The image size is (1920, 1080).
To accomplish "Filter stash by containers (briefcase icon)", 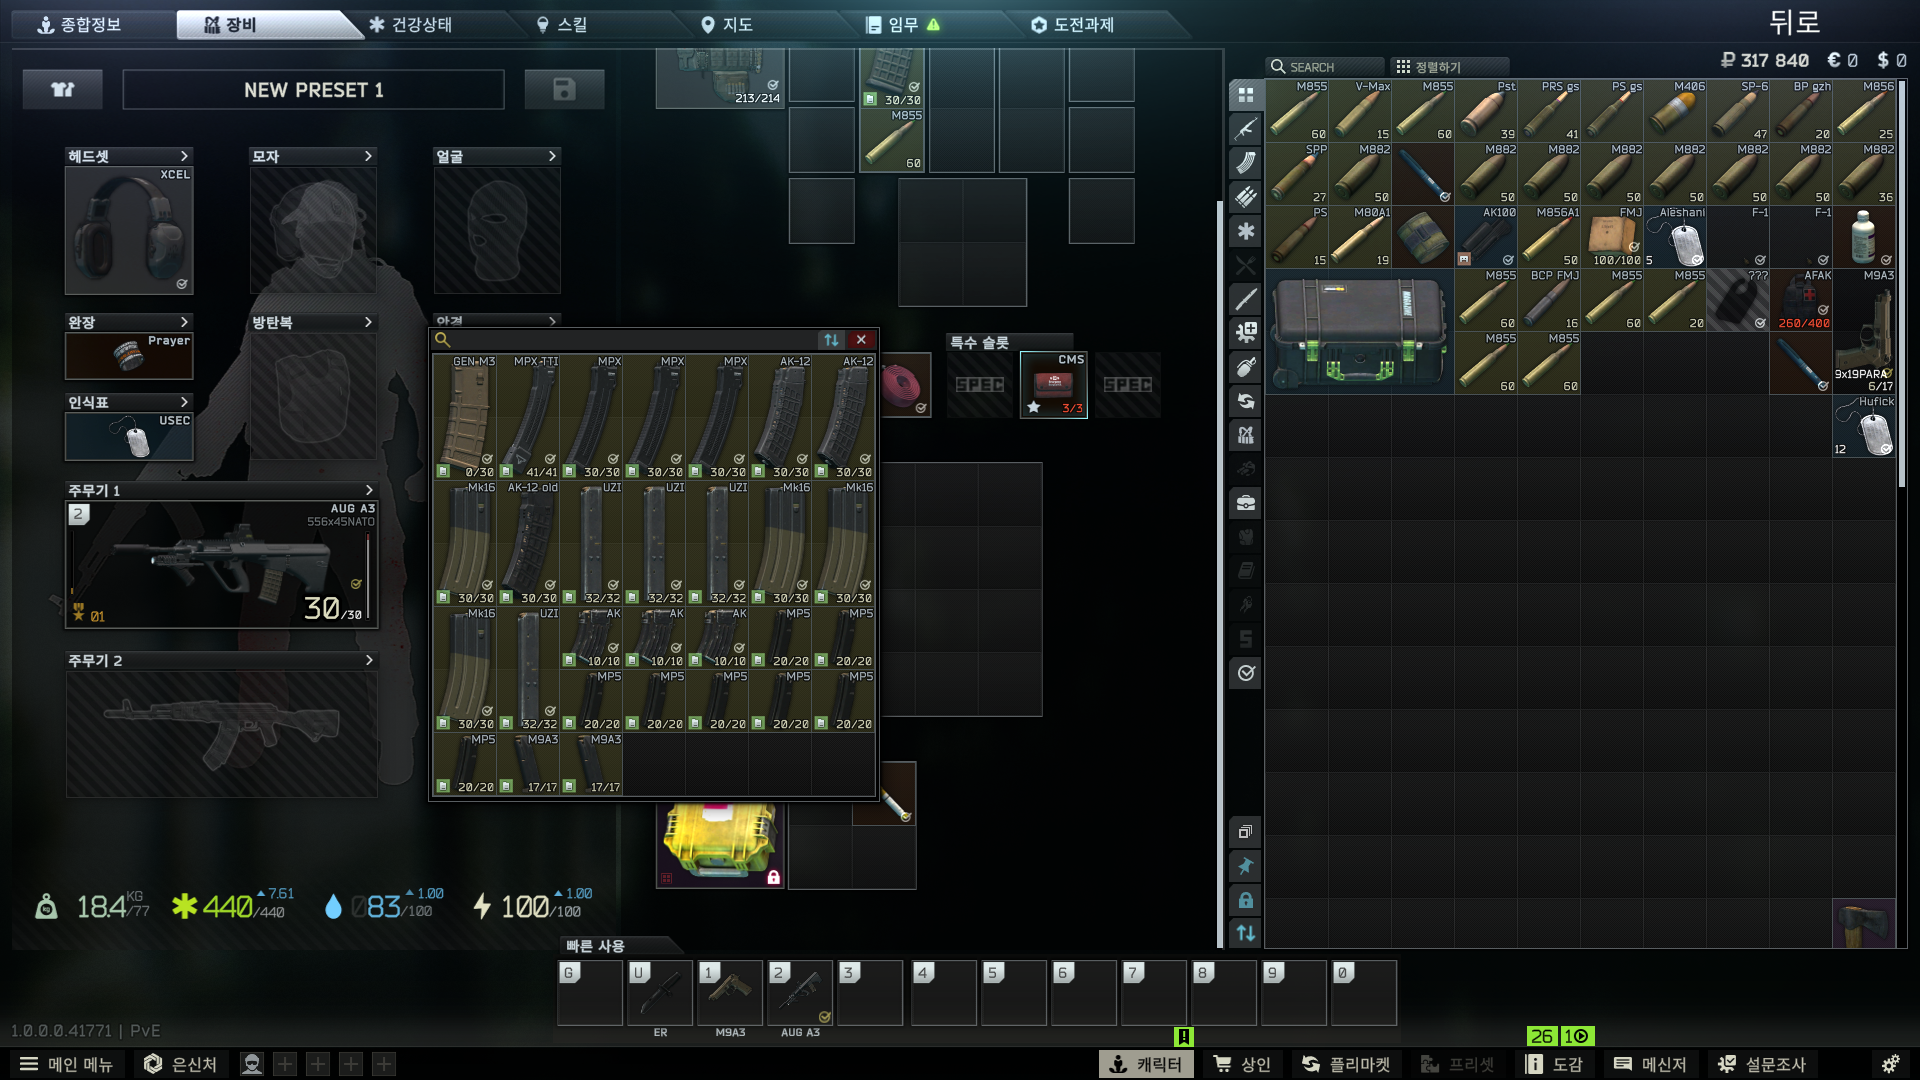I will pos(1245,503).
